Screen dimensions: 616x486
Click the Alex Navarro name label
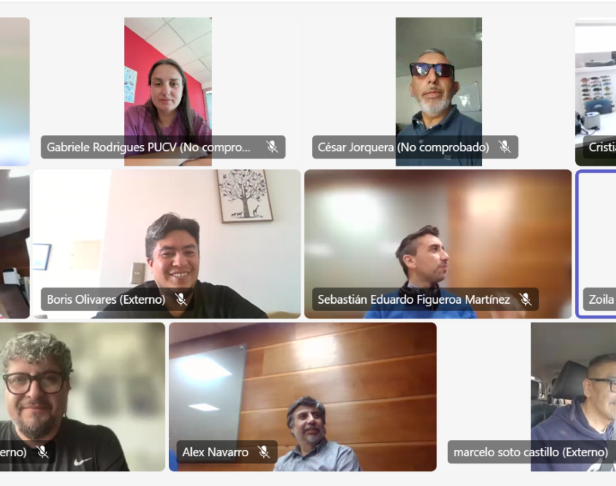[215, 452]
